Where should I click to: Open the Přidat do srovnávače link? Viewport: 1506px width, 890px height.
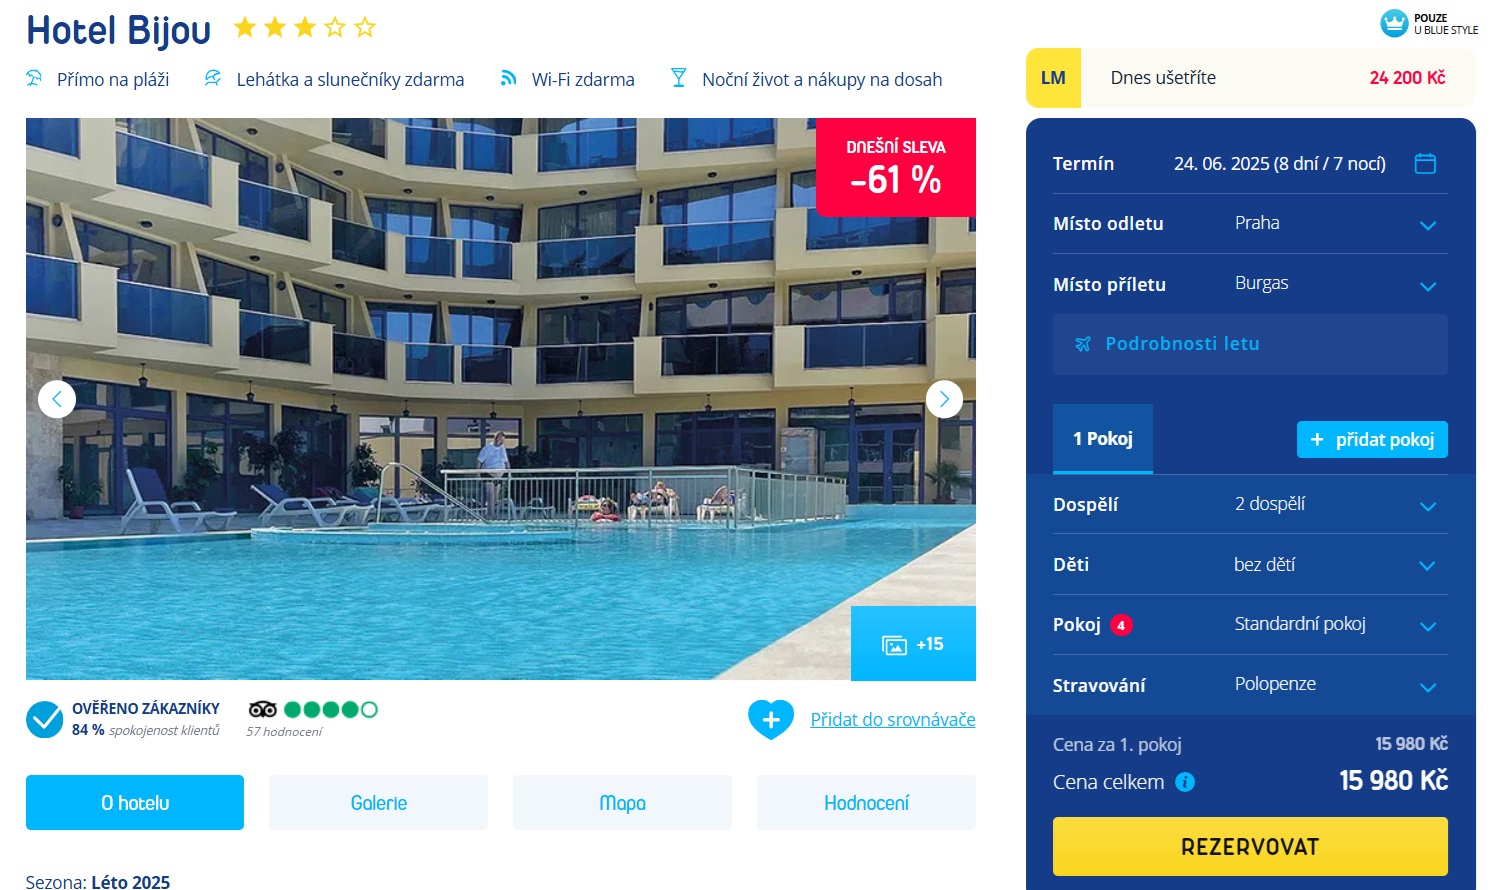click(893, 720)
